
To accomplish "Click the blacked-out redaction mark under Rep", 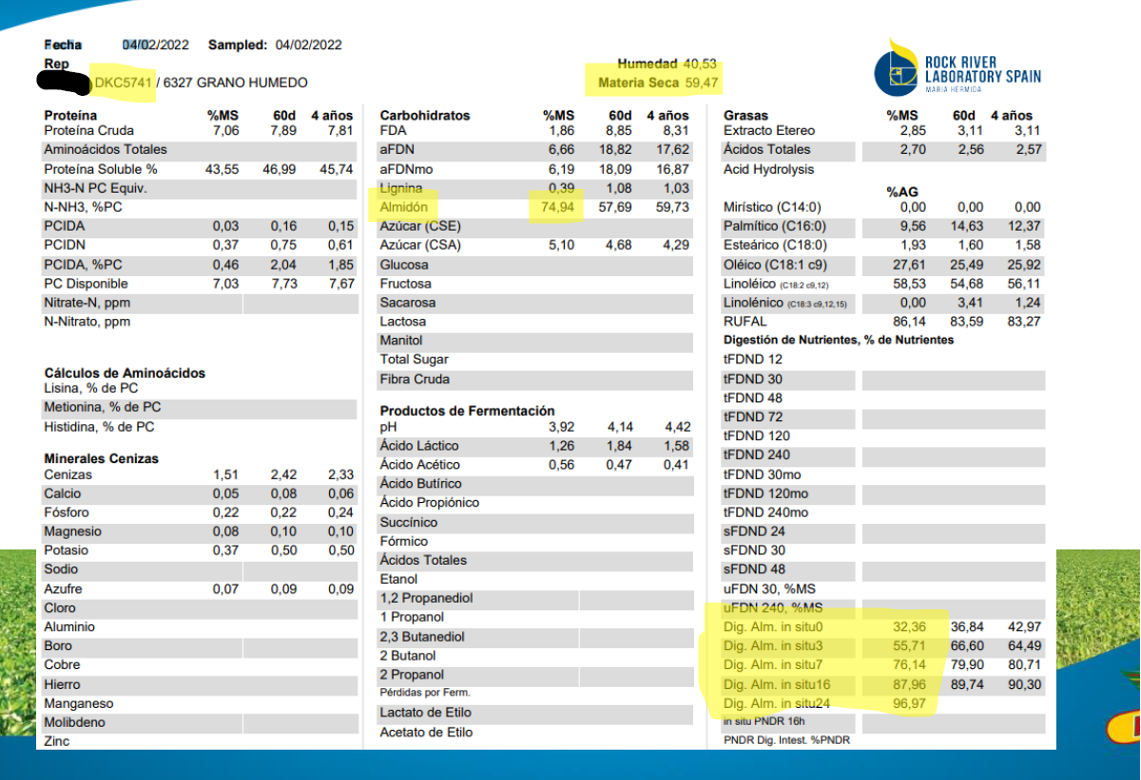I will pyautogui.click(x=64, y=81).
